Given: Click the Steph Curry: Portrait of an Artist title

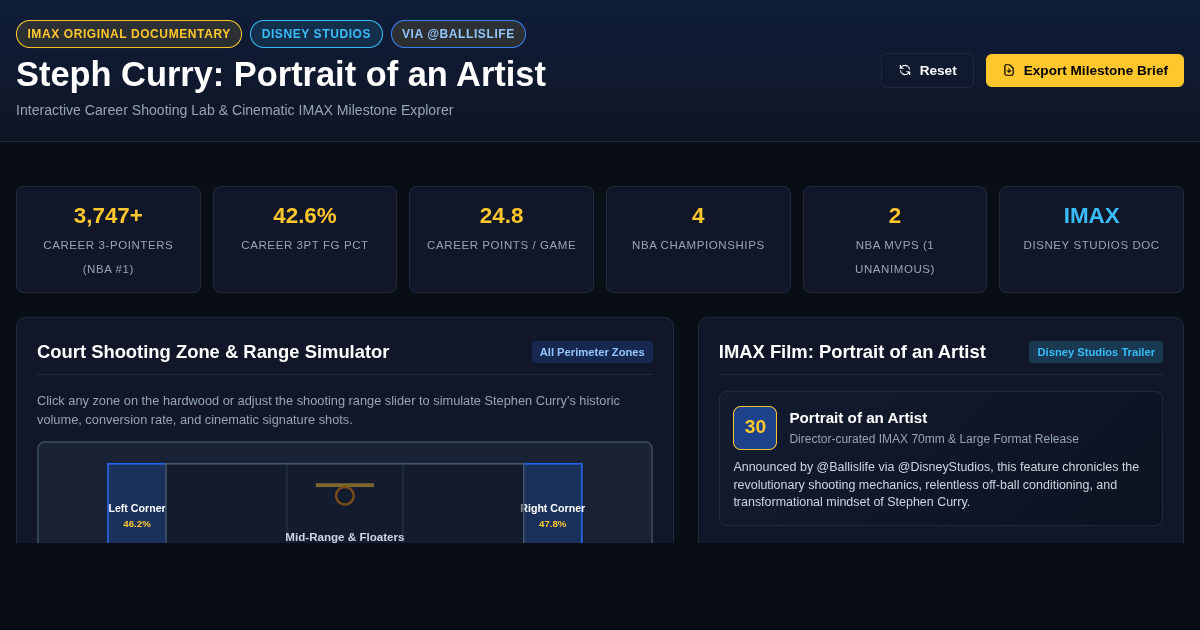Looking at the screenshot, I should coord(281,74).
